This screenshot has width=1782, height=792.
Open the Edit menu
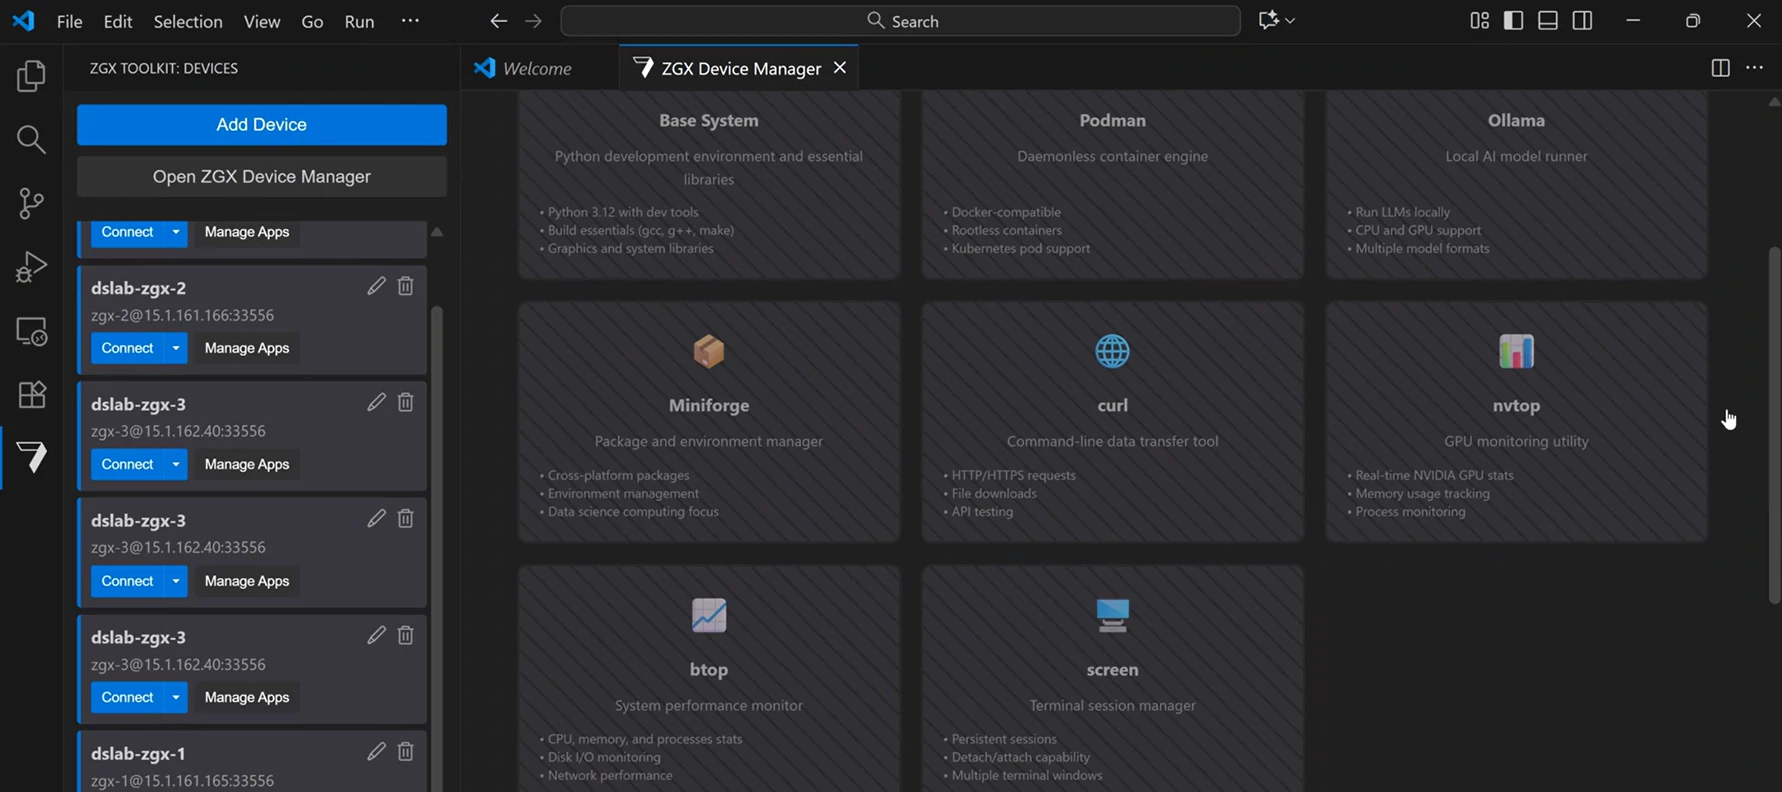[118, 21]
